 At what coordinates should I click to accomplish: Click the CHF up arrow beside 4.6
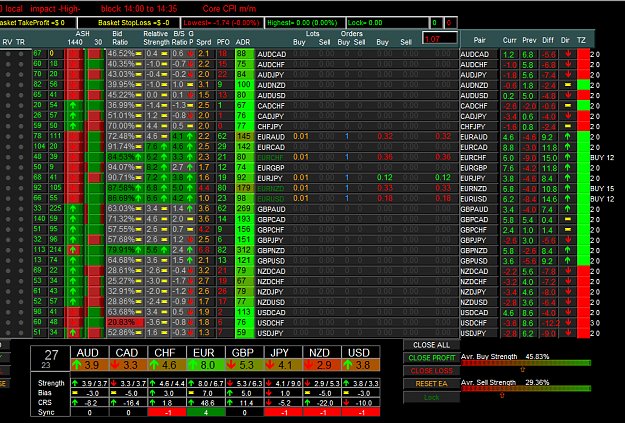click(x=154, y=365)
